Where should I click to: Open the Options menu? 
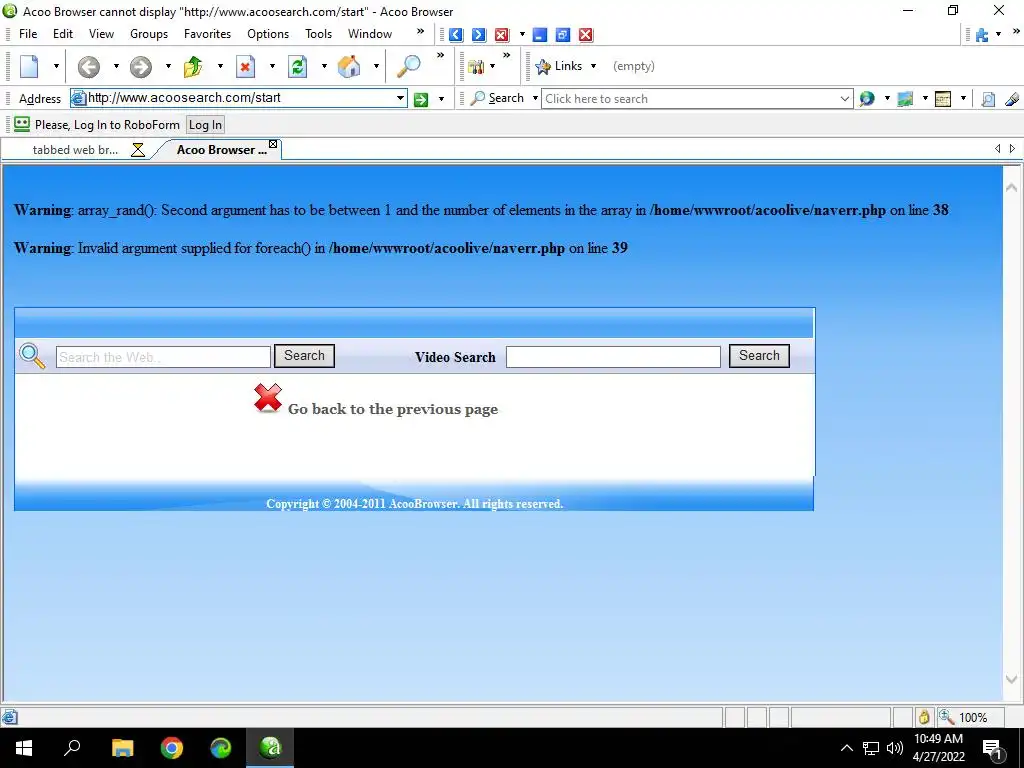(268, 34)
